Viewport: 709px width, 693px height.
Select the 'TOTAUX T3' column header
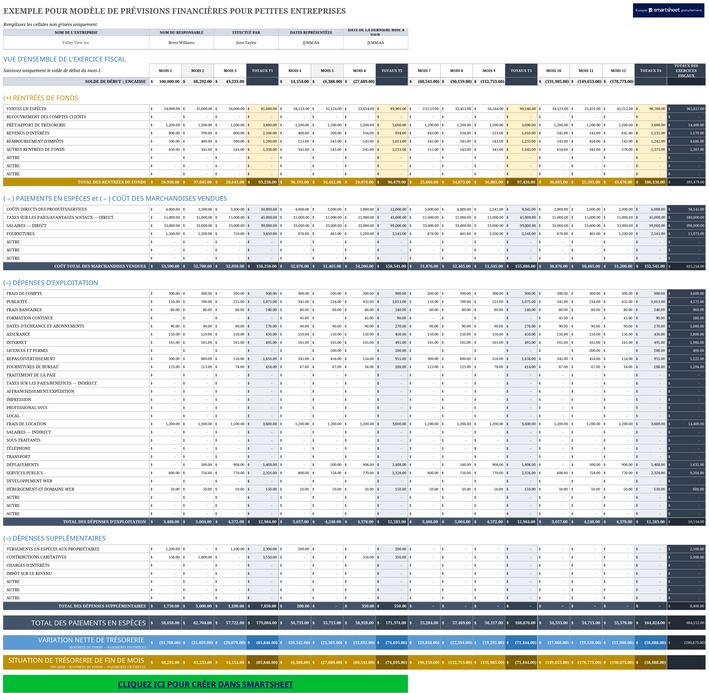[521, 71]
